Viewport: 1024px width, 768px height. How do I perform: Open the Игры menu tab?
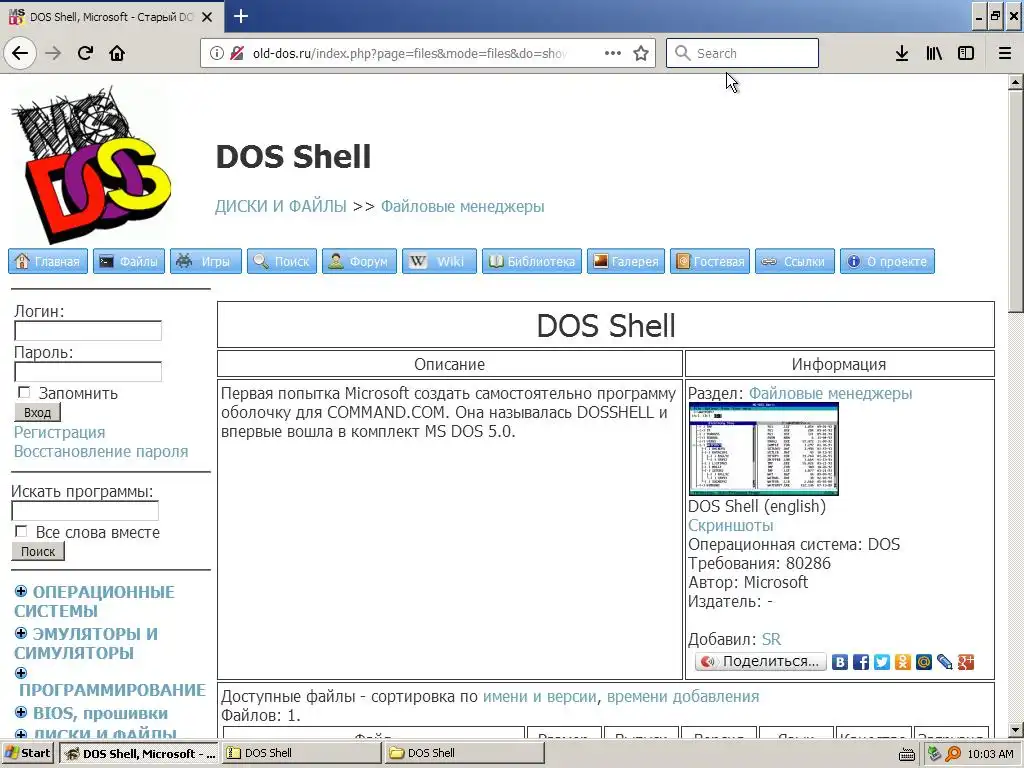(x=206, y=261)
